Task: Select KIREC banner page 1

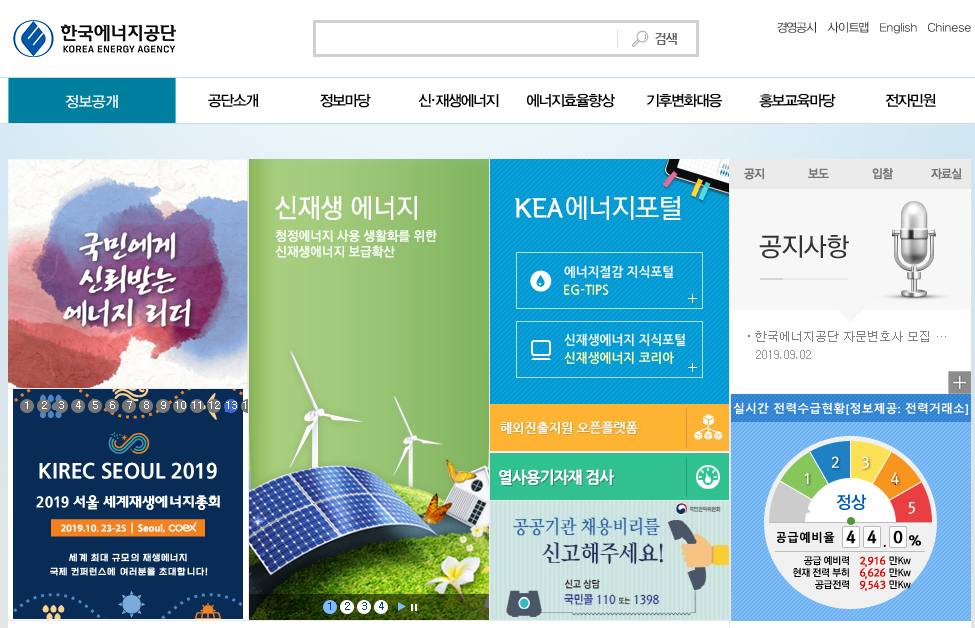Action: [27, 405]
